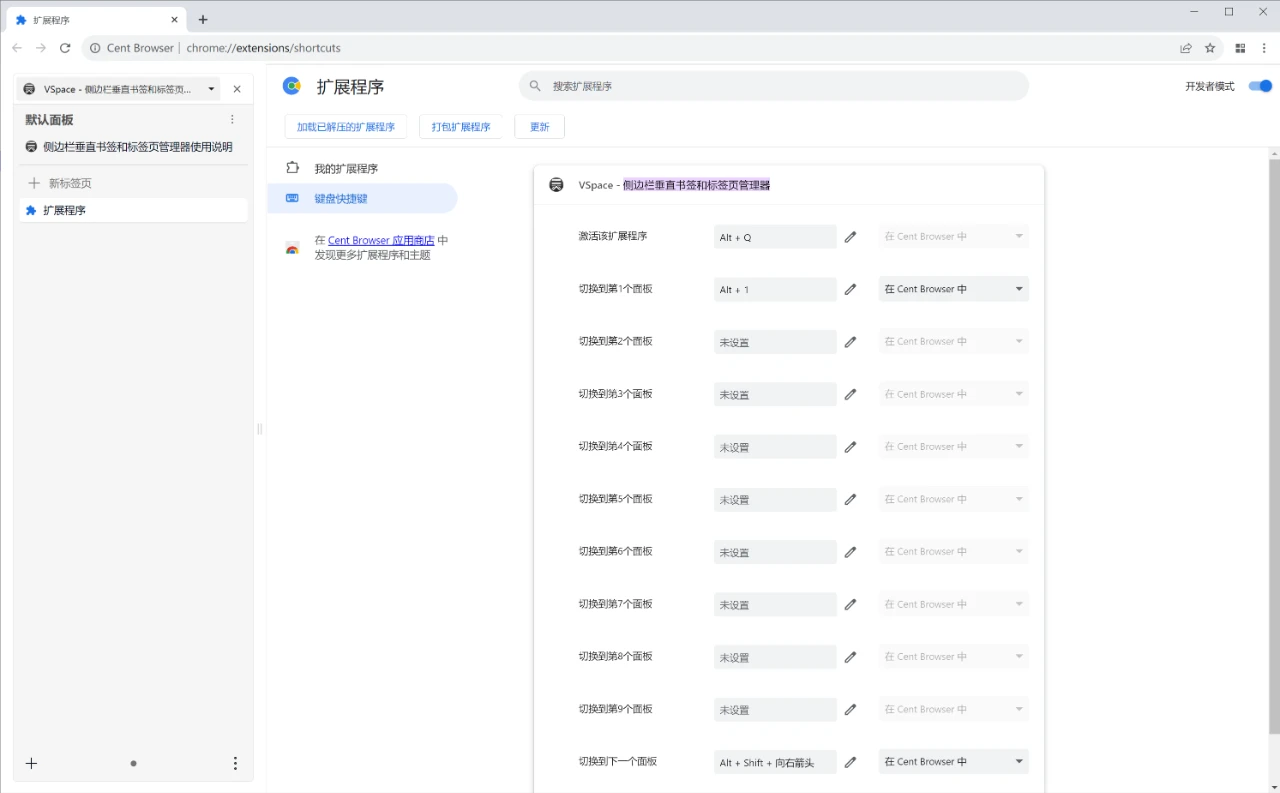Edit shortcut for 切换到第1个面板

coord(850,289)
